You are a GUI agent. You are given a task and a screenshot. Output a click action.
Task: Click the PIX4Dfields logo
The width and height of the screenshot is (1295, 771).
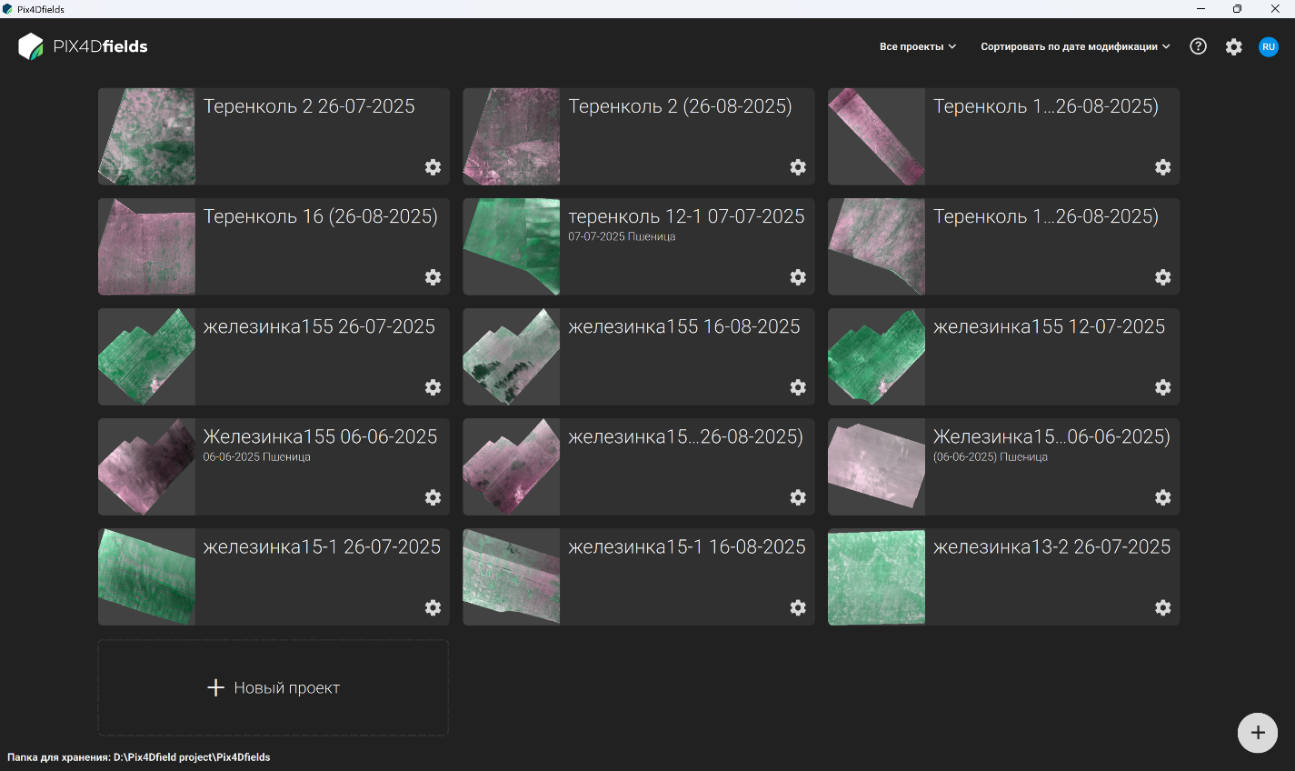pos(83,46)
